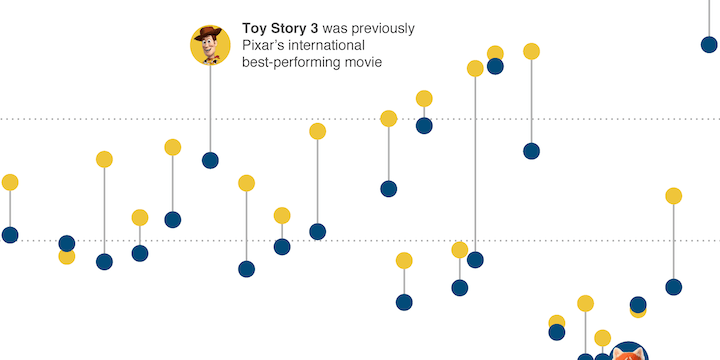Image resolution: width=720 pixels, height=360 pixels.
Task: Click the lower dotted horizontal gridline
Action: coord(360,240)
